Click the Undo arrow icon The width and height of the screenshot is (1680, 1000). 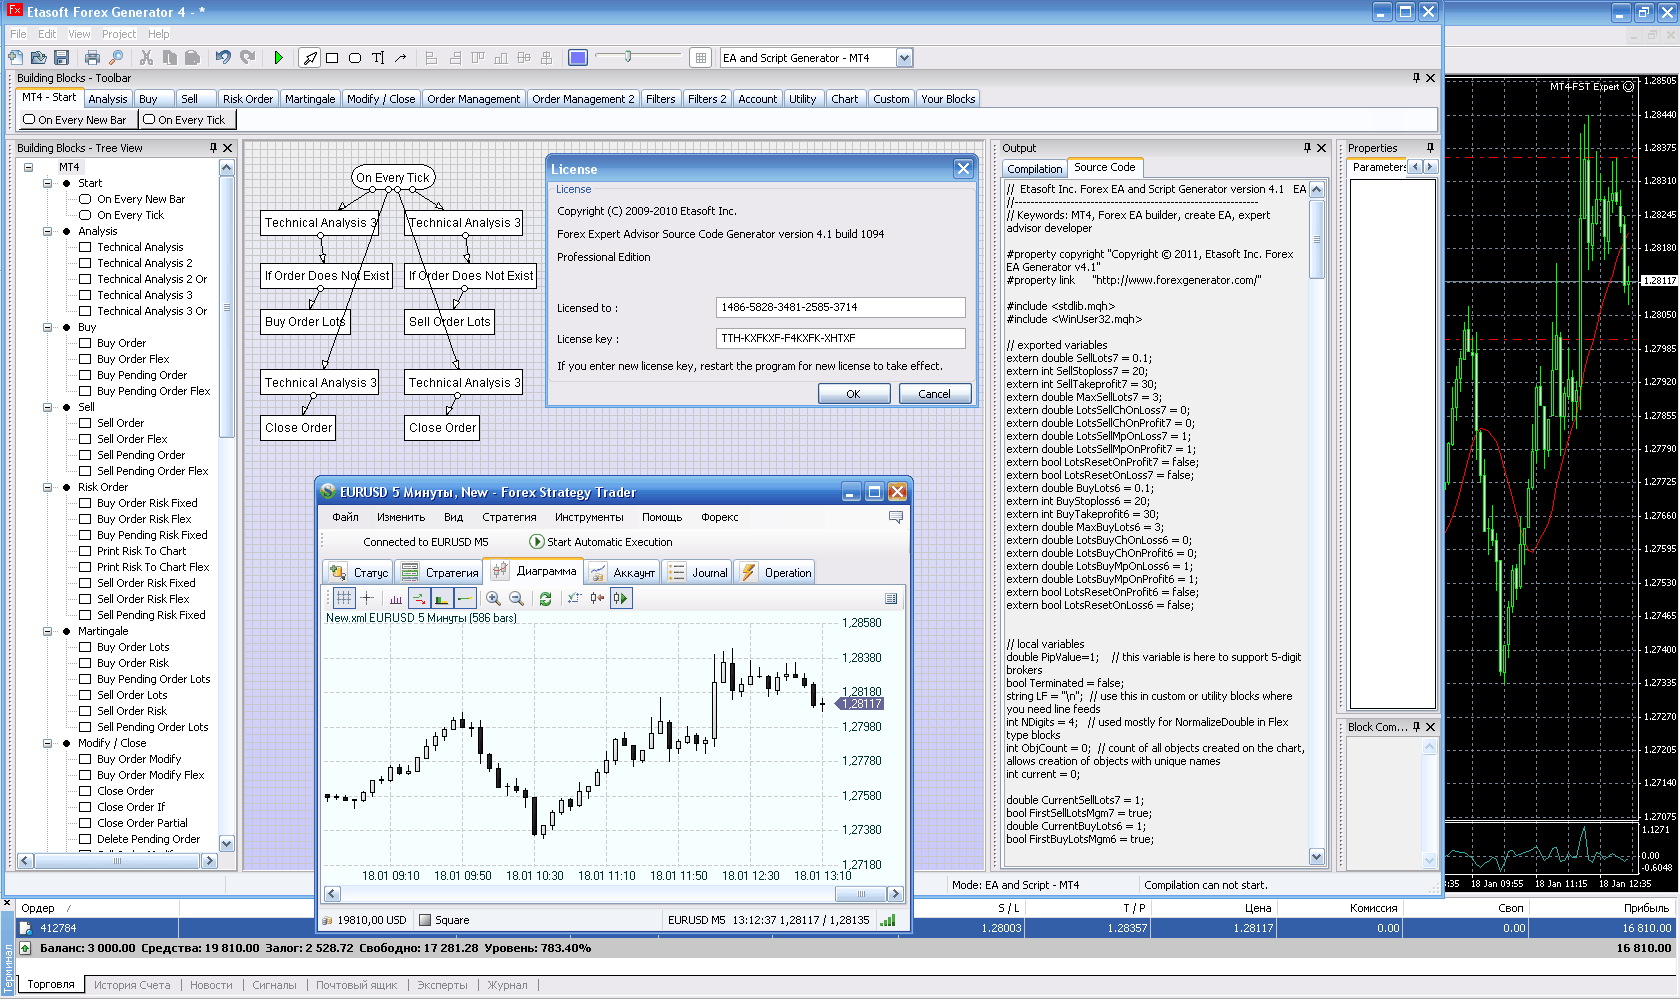pos(223,58)
